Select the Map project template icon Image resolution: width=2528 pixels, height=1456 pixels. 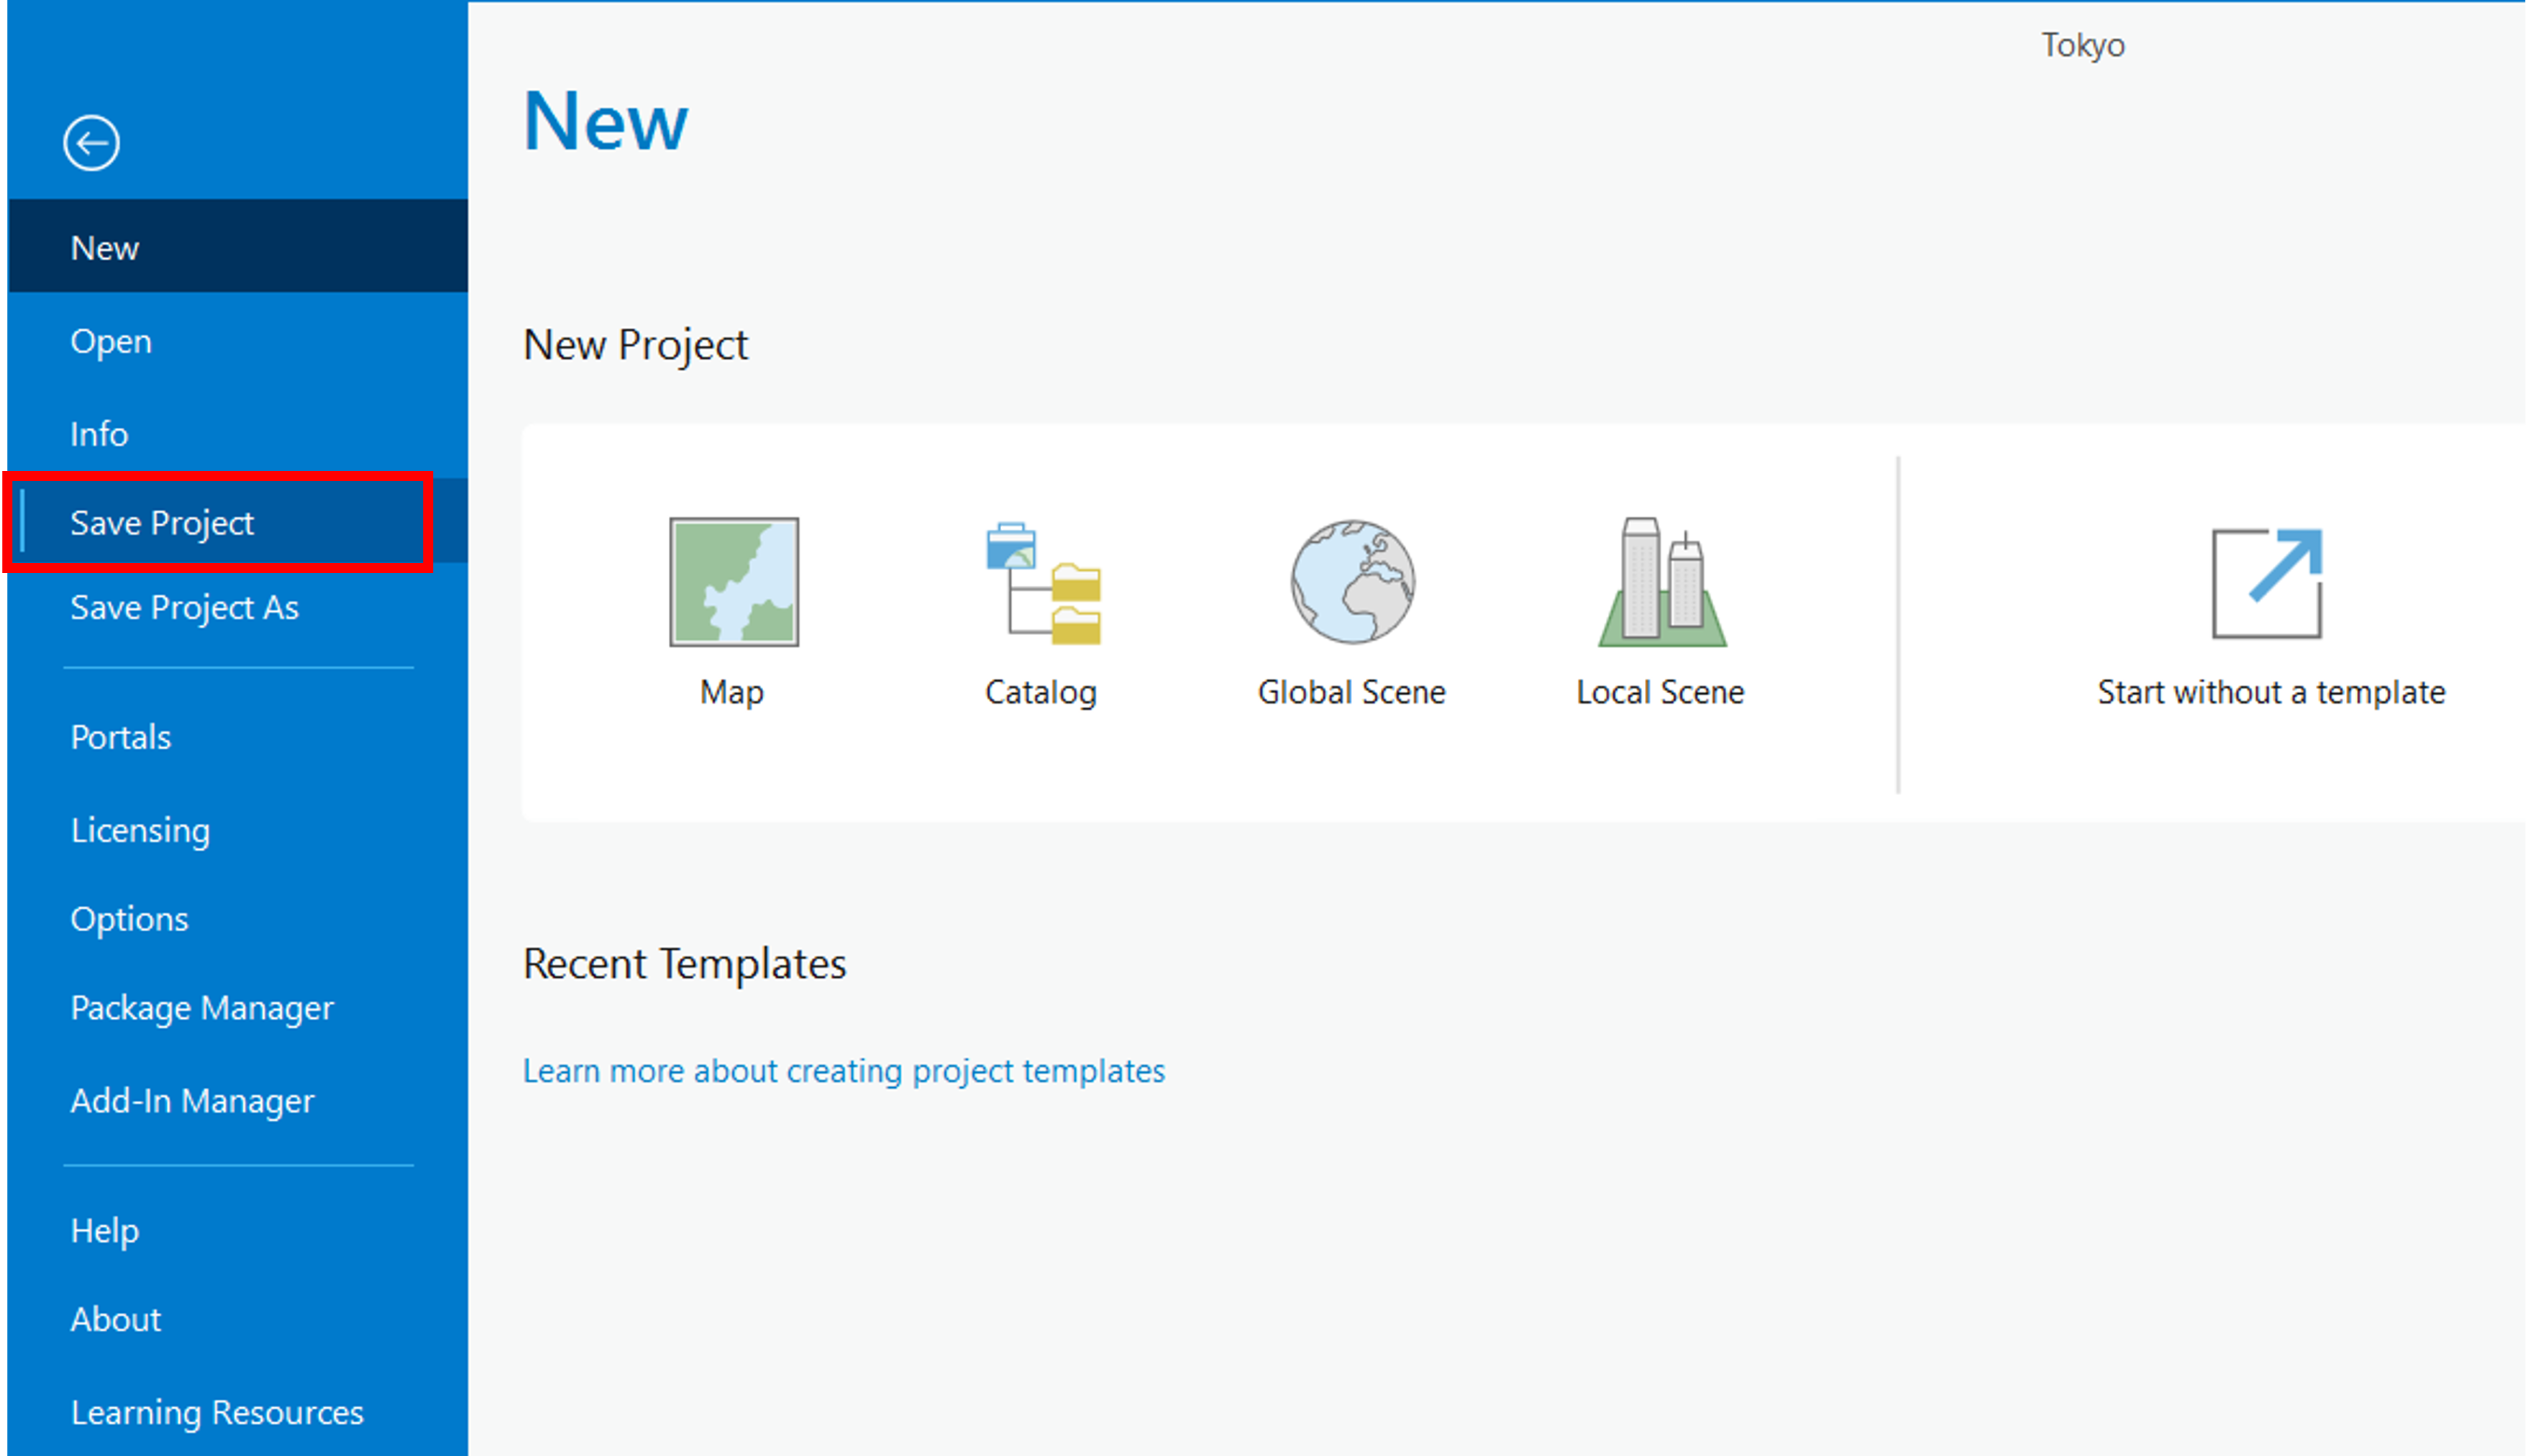[x=733, y=581]
